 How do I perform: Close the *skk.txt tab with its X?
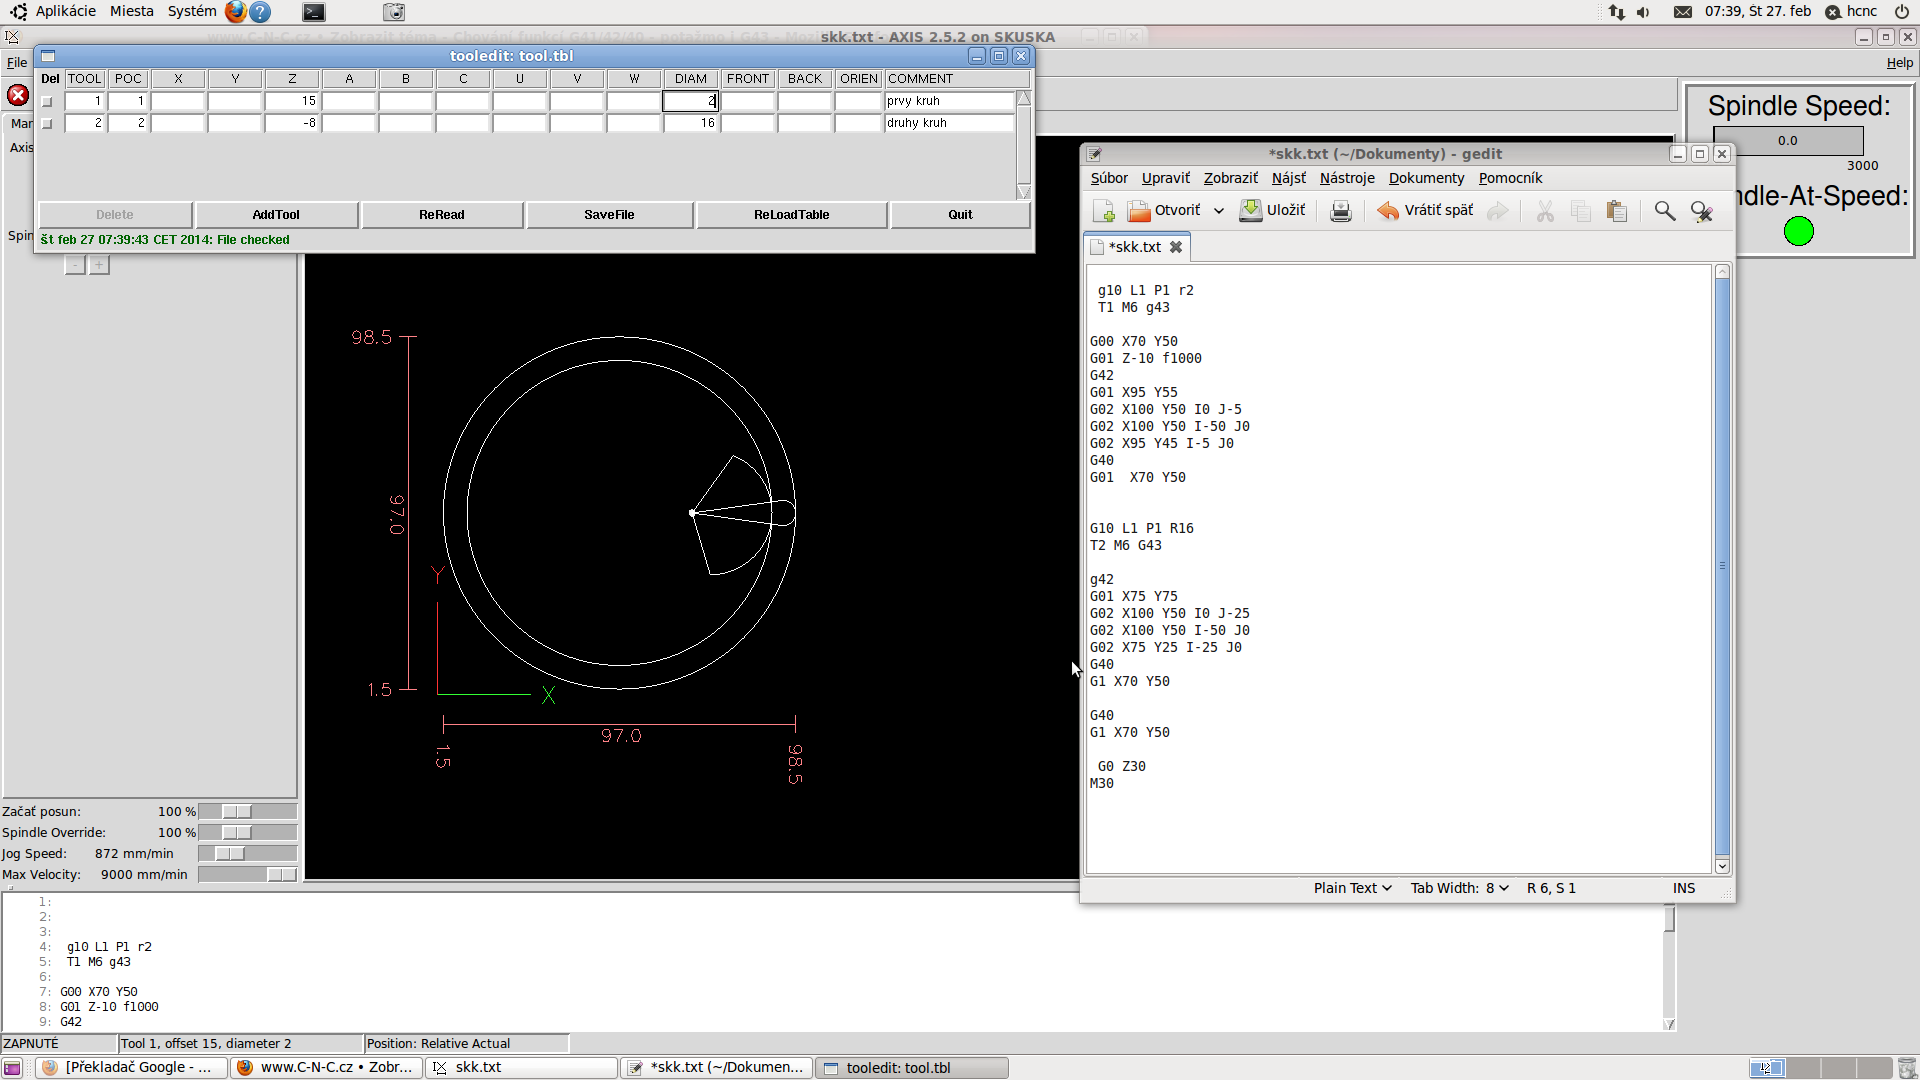tap(1176, 247)
